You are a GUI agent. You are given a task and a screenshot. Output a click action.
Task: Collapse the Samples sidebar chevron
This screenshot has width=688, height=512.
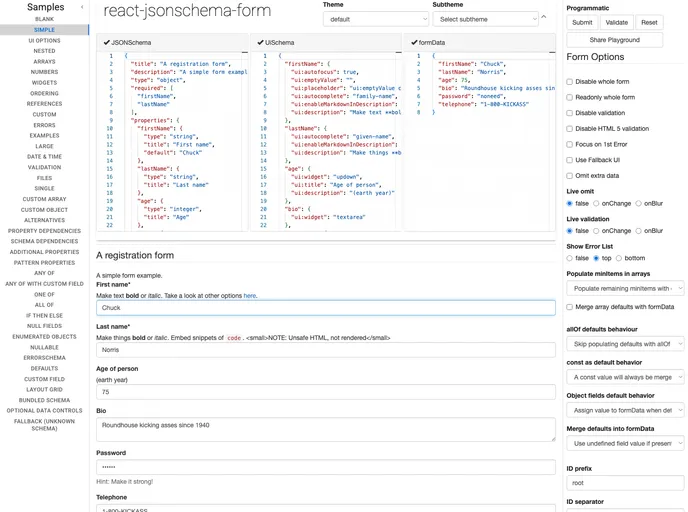pos(82,7)
